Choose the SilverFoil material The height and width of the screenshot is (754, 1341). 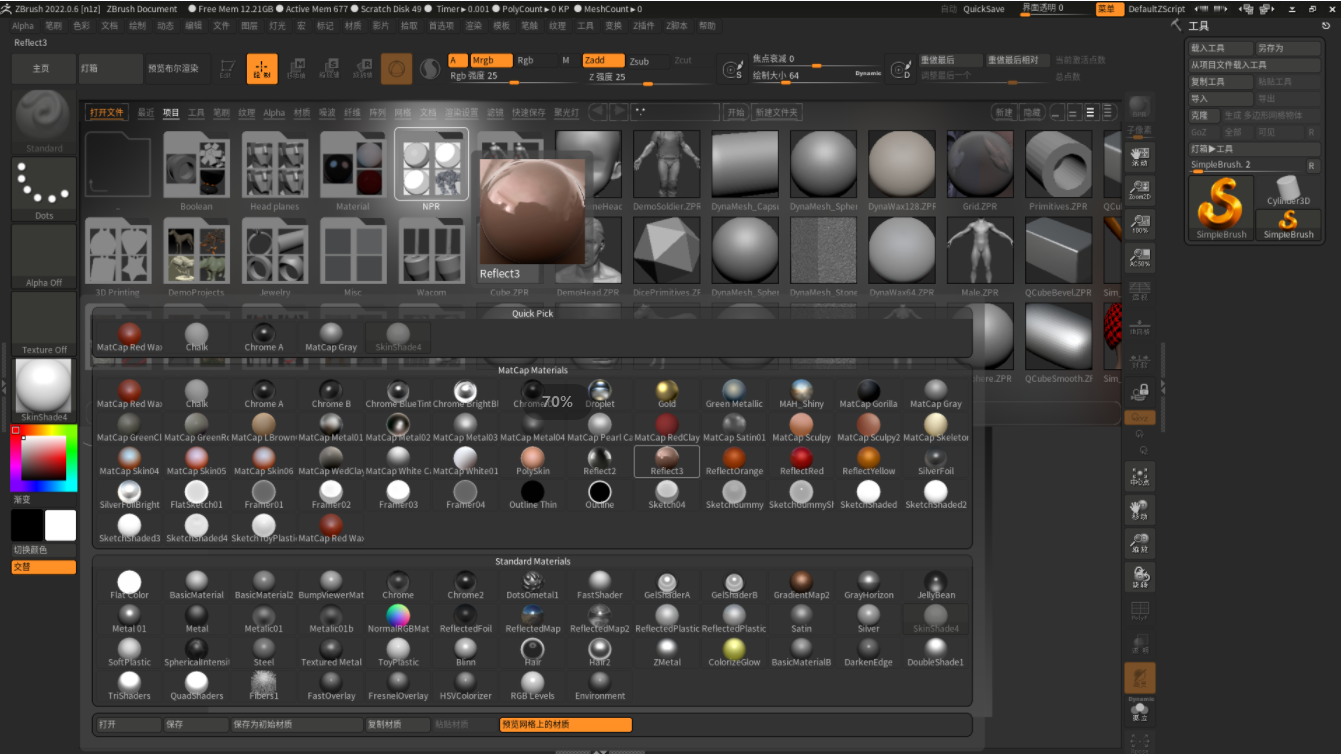click(935, 461)
